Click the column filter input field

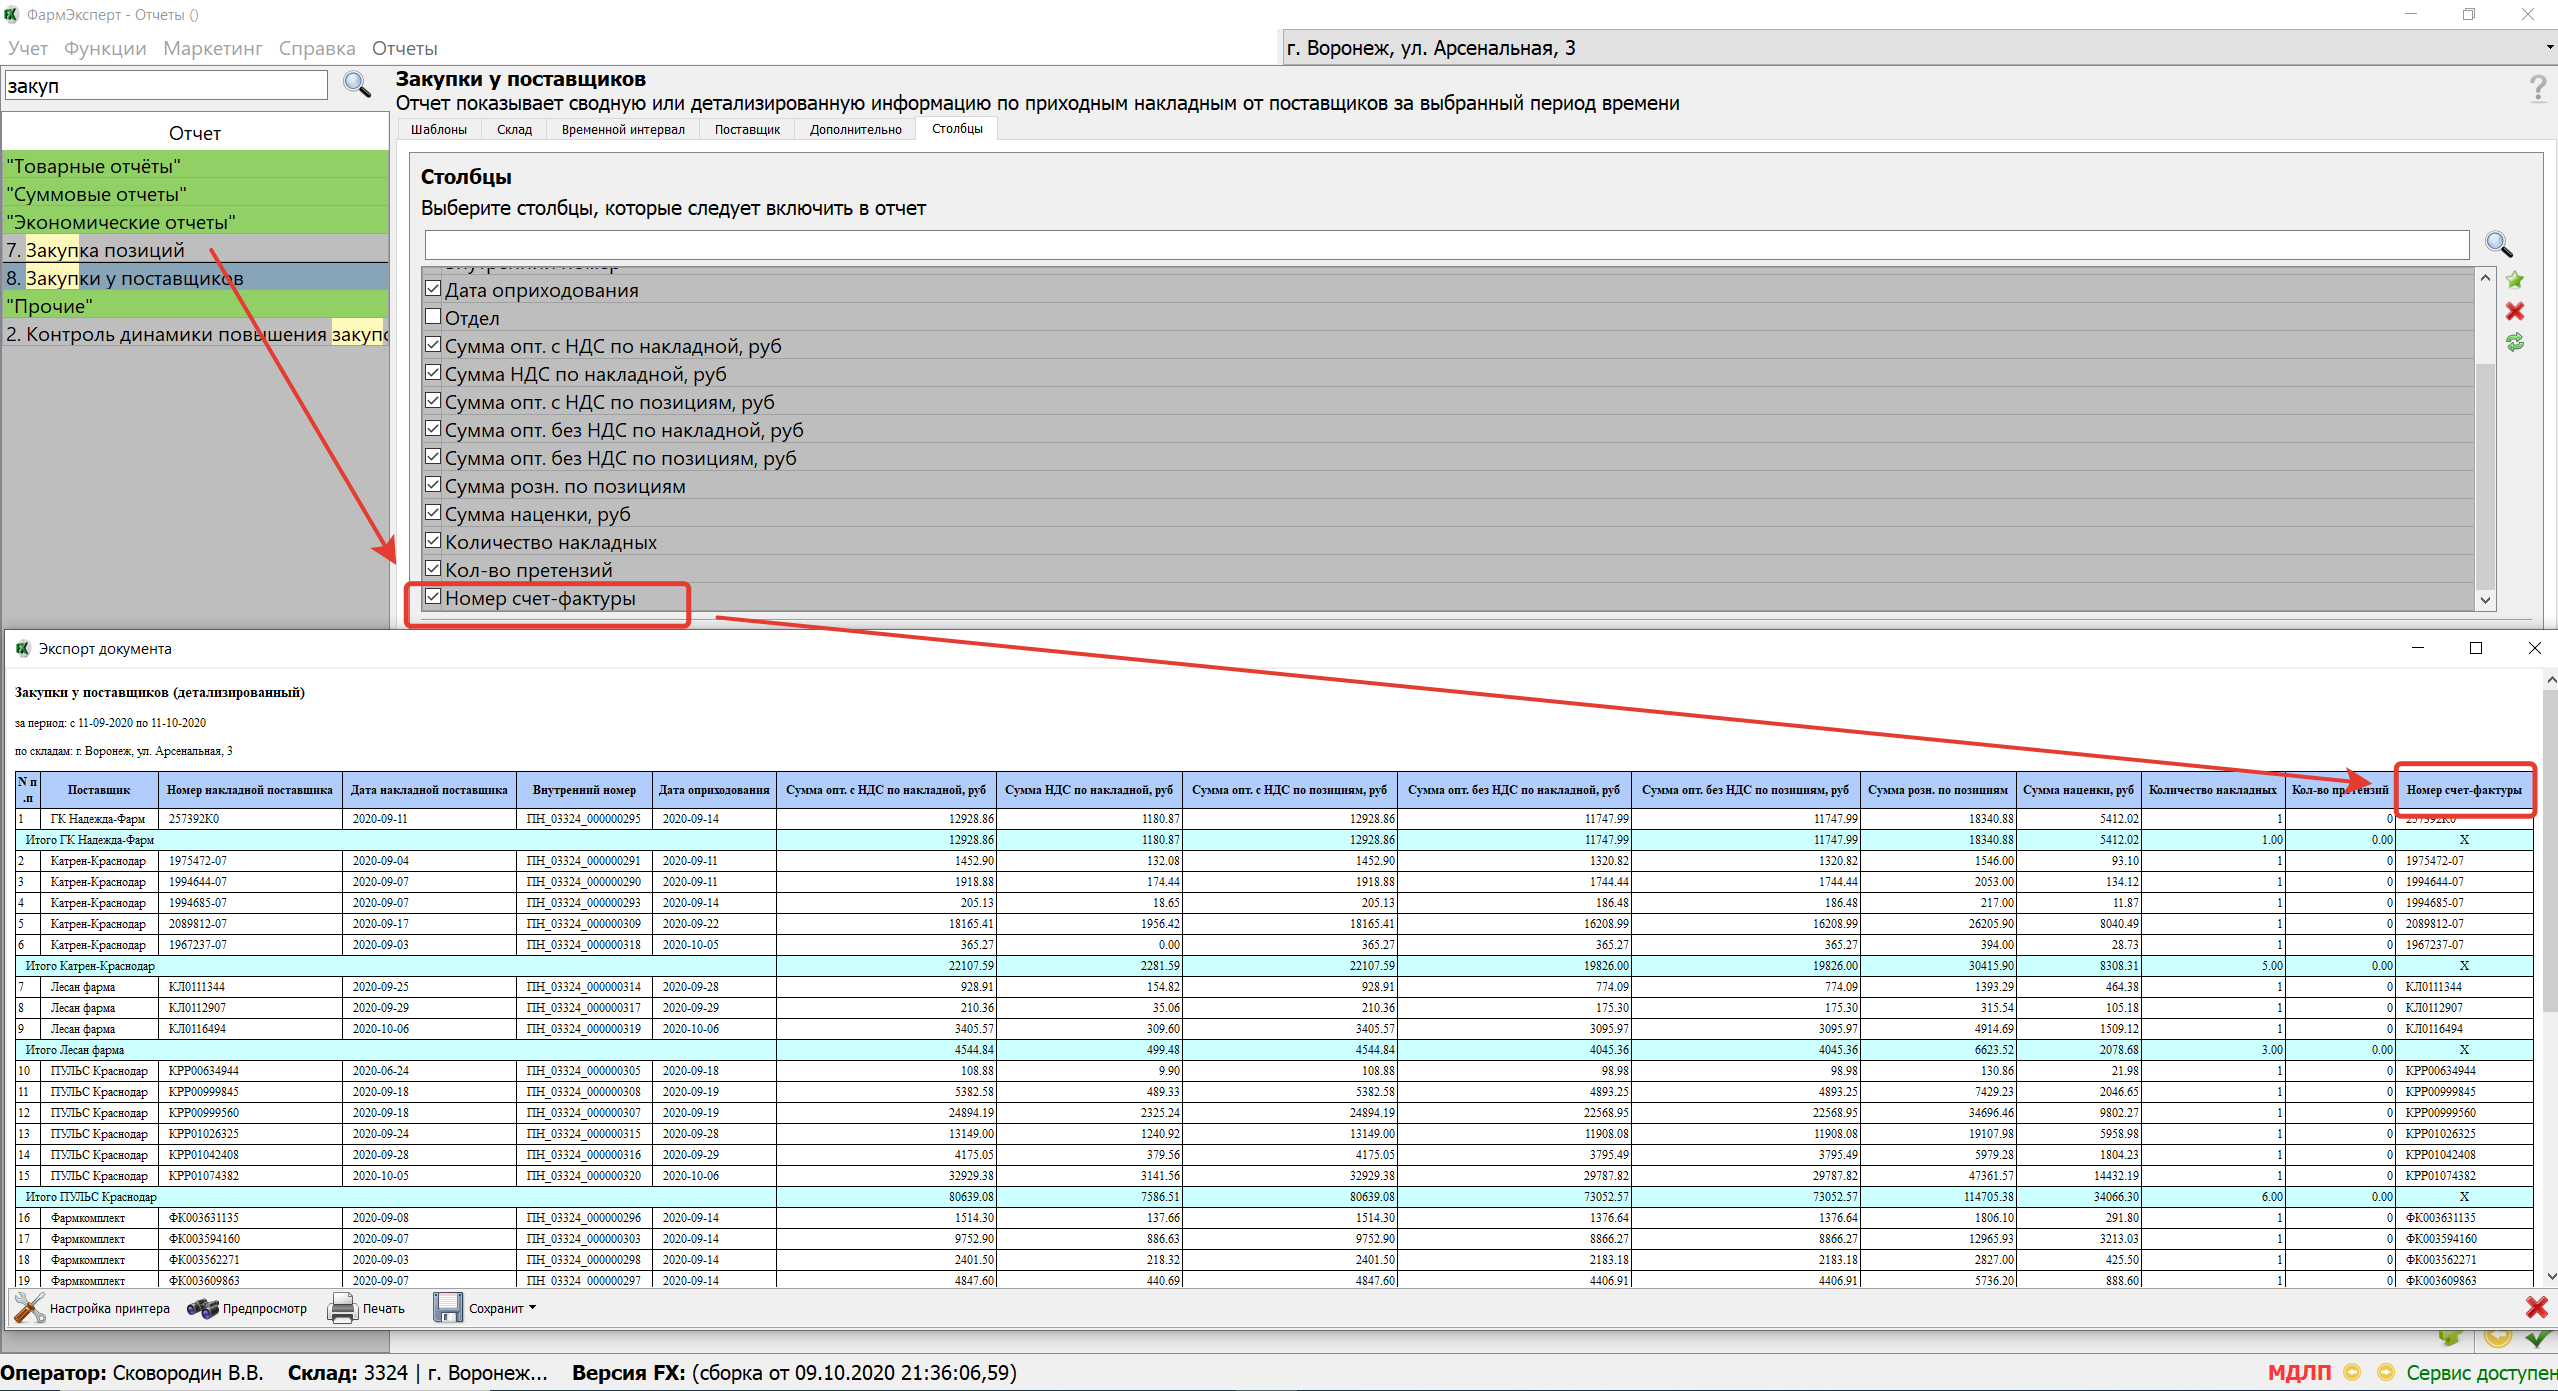[x=1446, y=245]
